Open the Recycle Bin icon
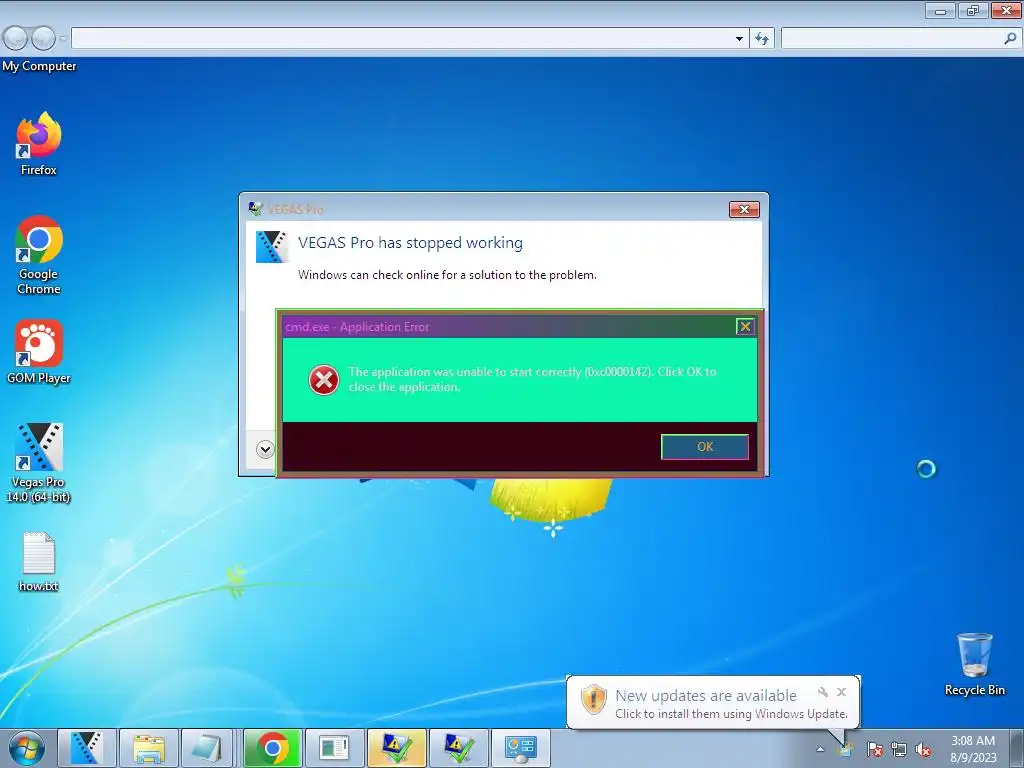Screen dimensions: 1024x768 coord(974,664)
